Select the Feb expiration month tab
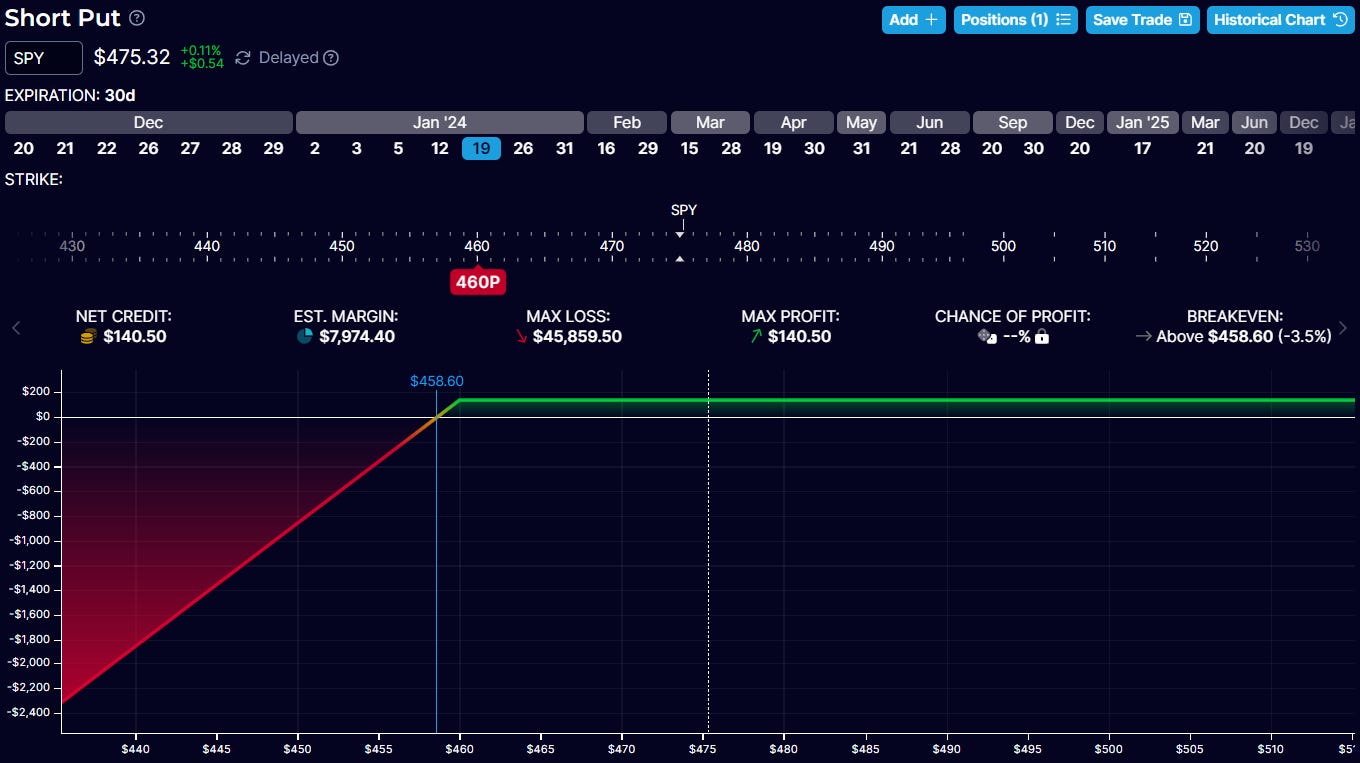The height and width of the screenshot is (763, 1360). 627,122
